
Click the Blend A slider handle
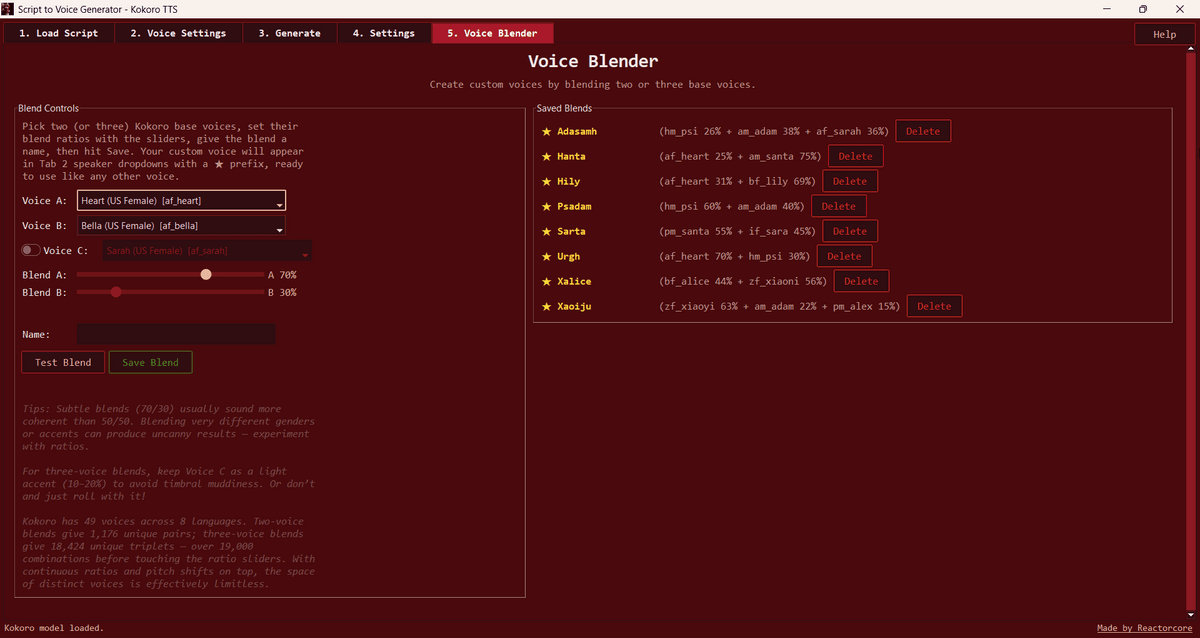(206, 274)
